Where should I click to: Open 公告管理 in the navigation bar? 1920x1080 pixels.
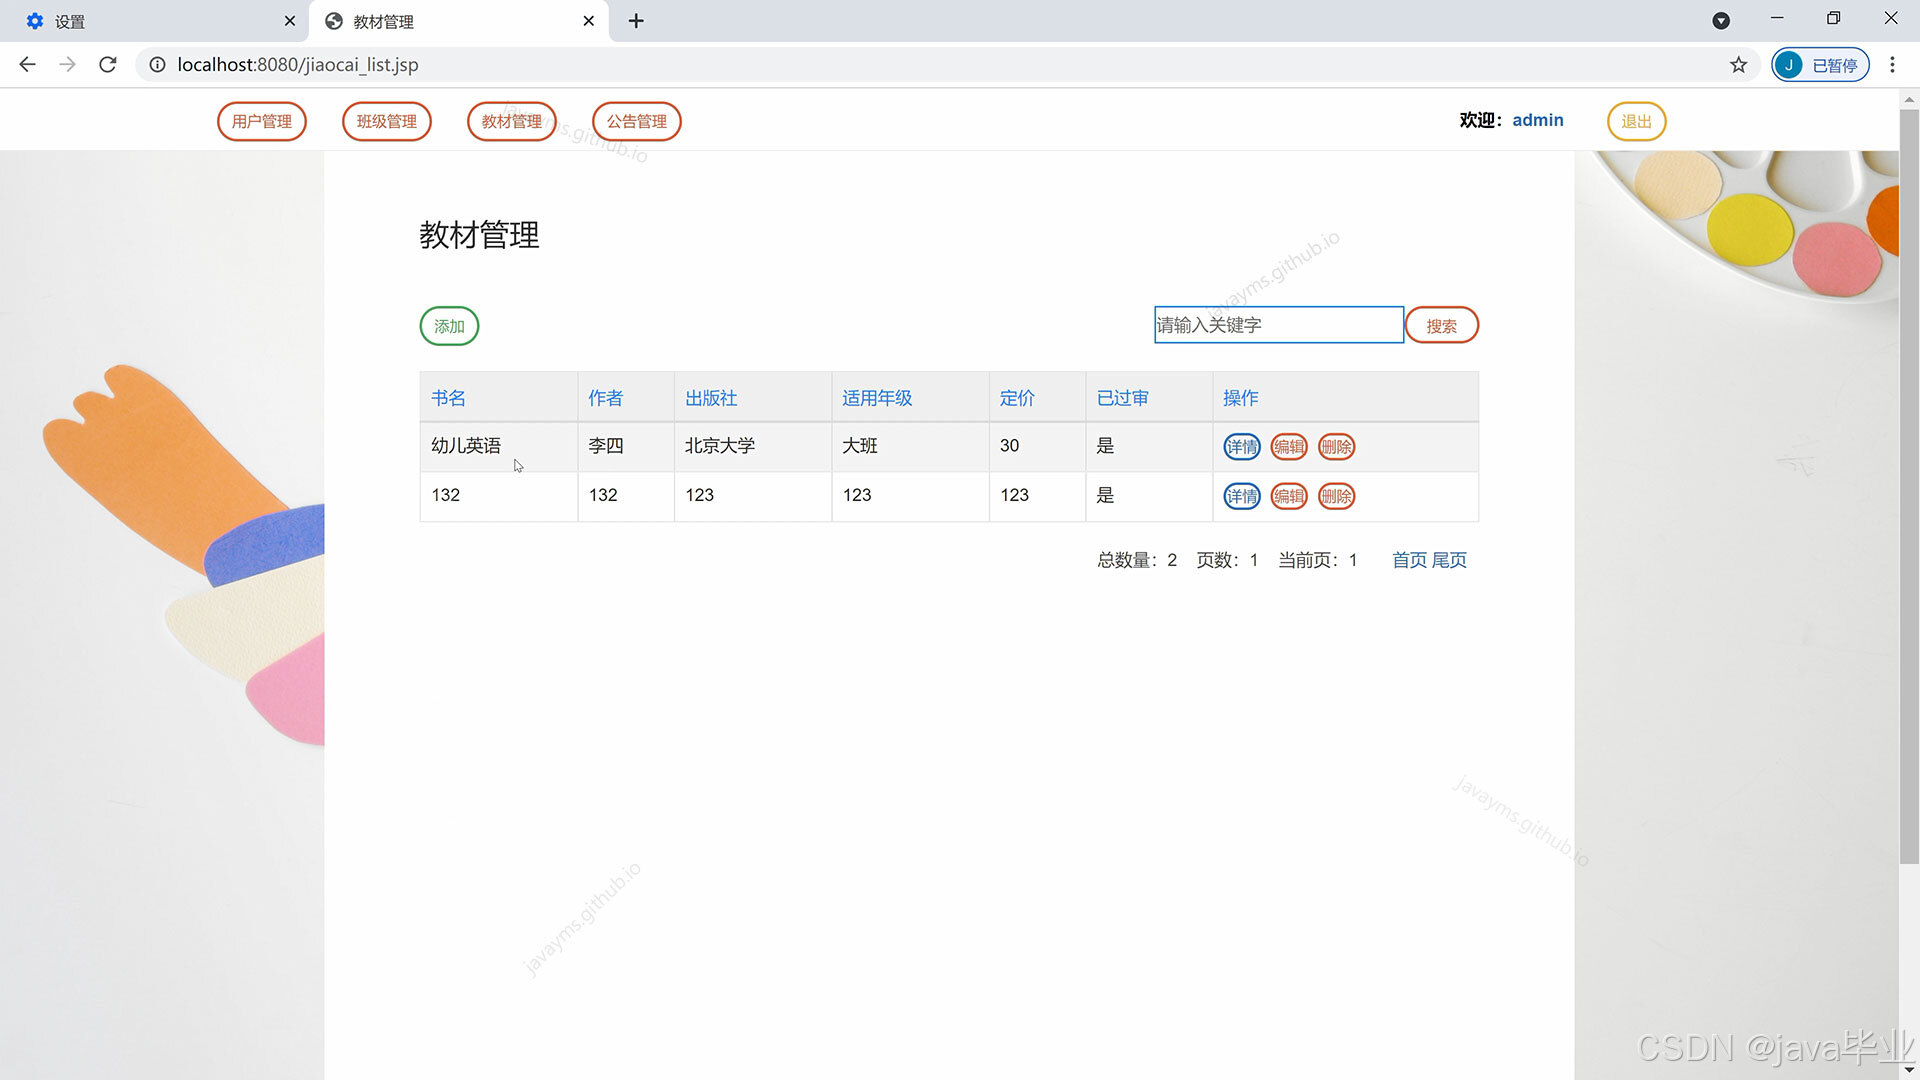coord(637,121)
